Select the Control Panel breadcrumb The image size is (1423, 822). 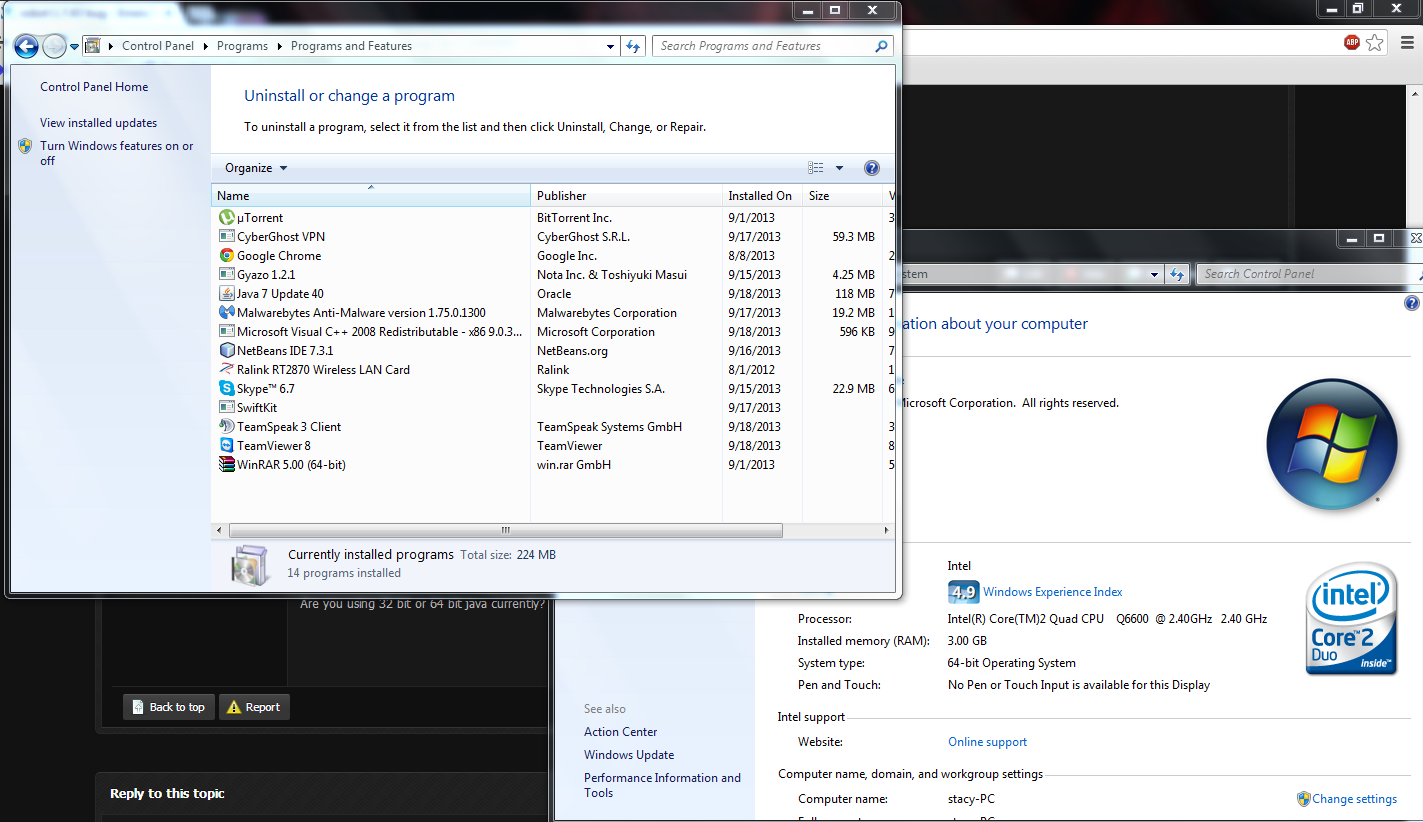[x=158, y=46]
